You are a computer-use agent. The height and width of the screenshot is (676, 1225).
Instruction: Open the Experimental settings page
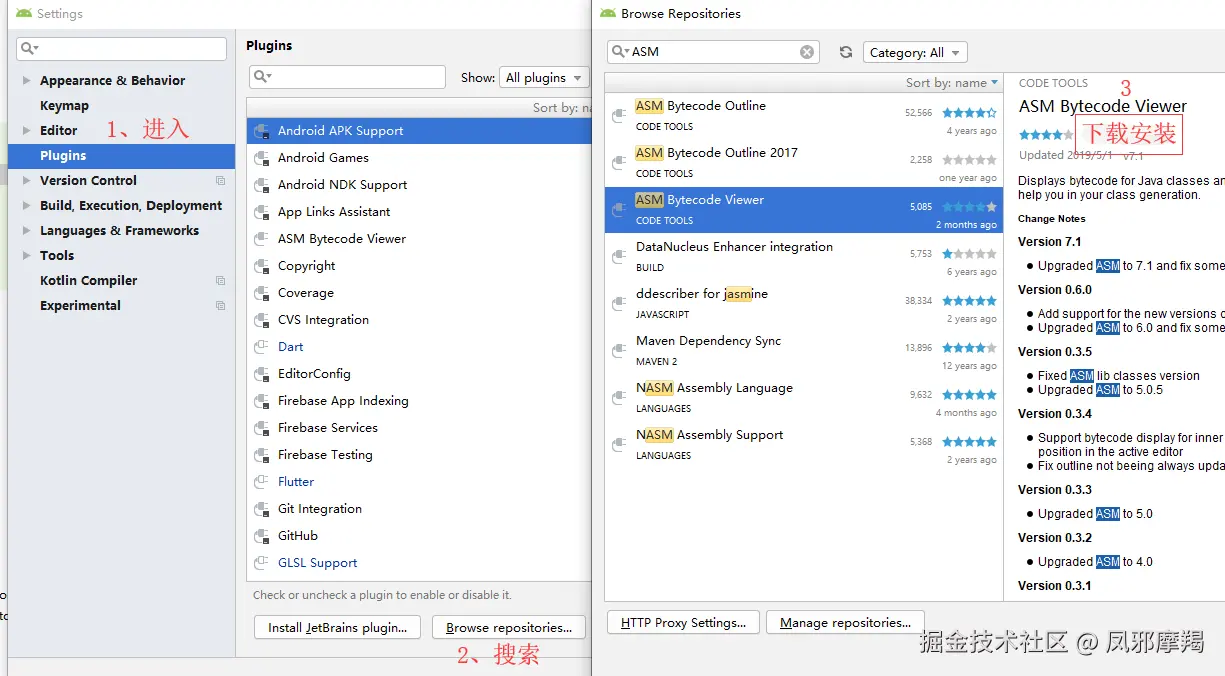80,306
